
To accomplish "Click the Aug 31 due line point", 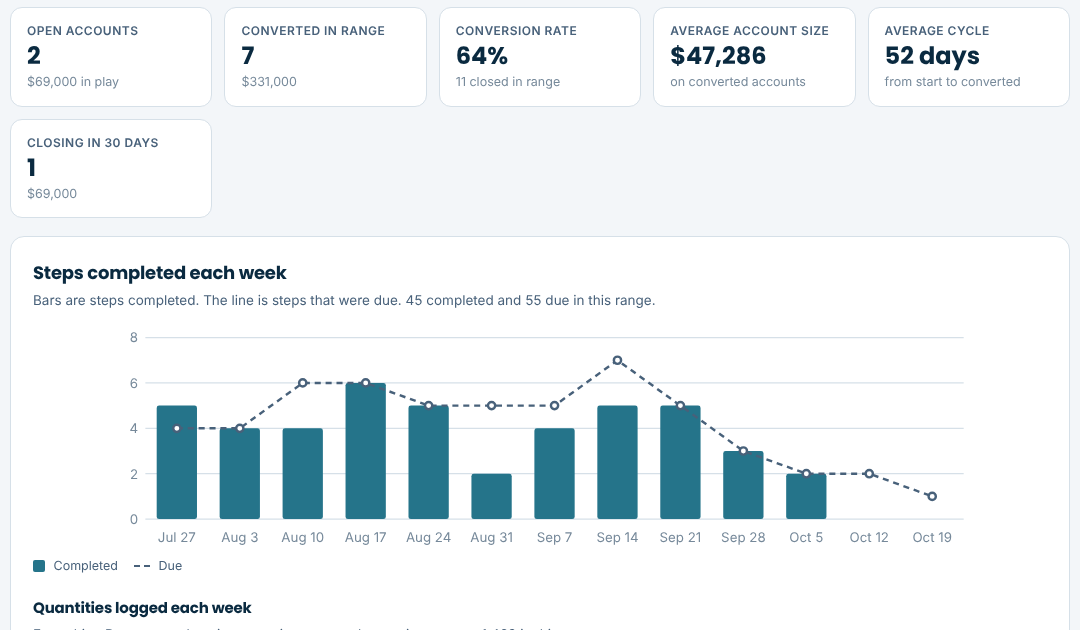I will click(x=491, y=406).
